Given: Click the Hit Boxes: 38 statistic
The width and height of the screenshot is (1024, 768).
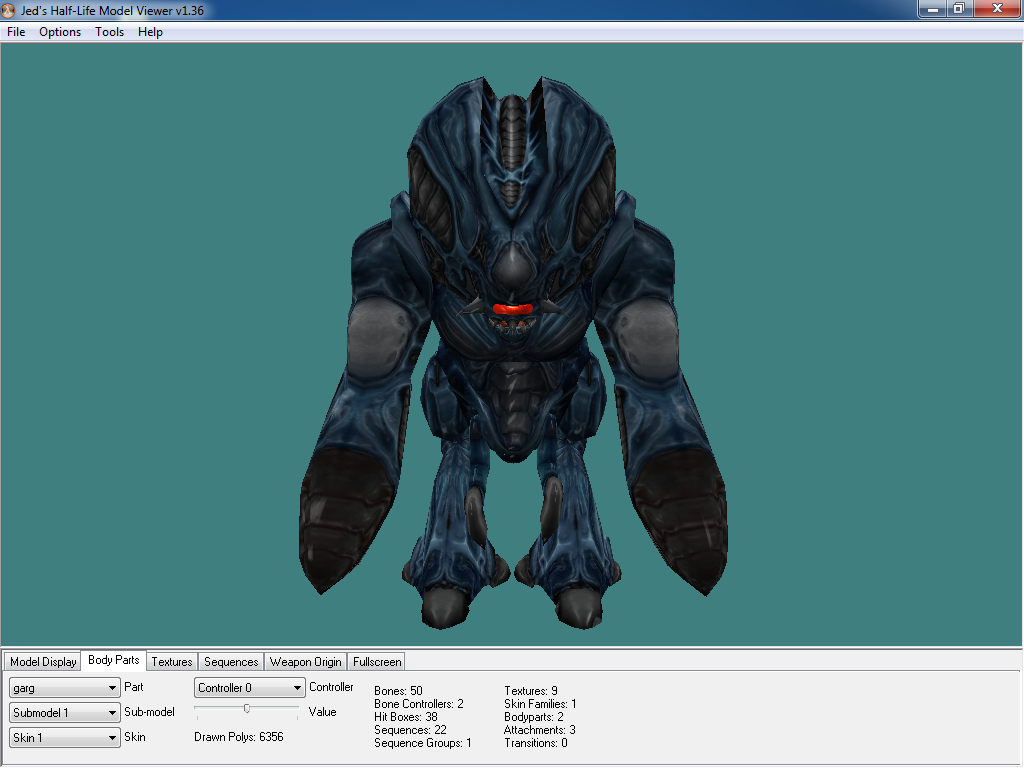Looking at the screenshot, I should click(406, 717).
